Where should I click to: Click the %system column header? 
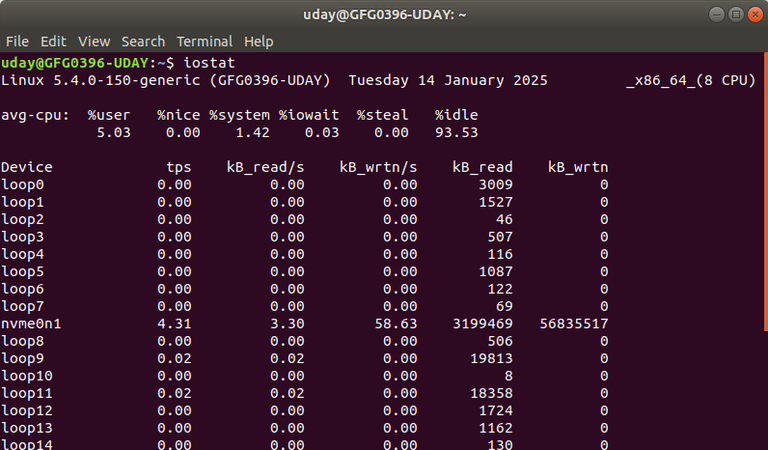239,115
